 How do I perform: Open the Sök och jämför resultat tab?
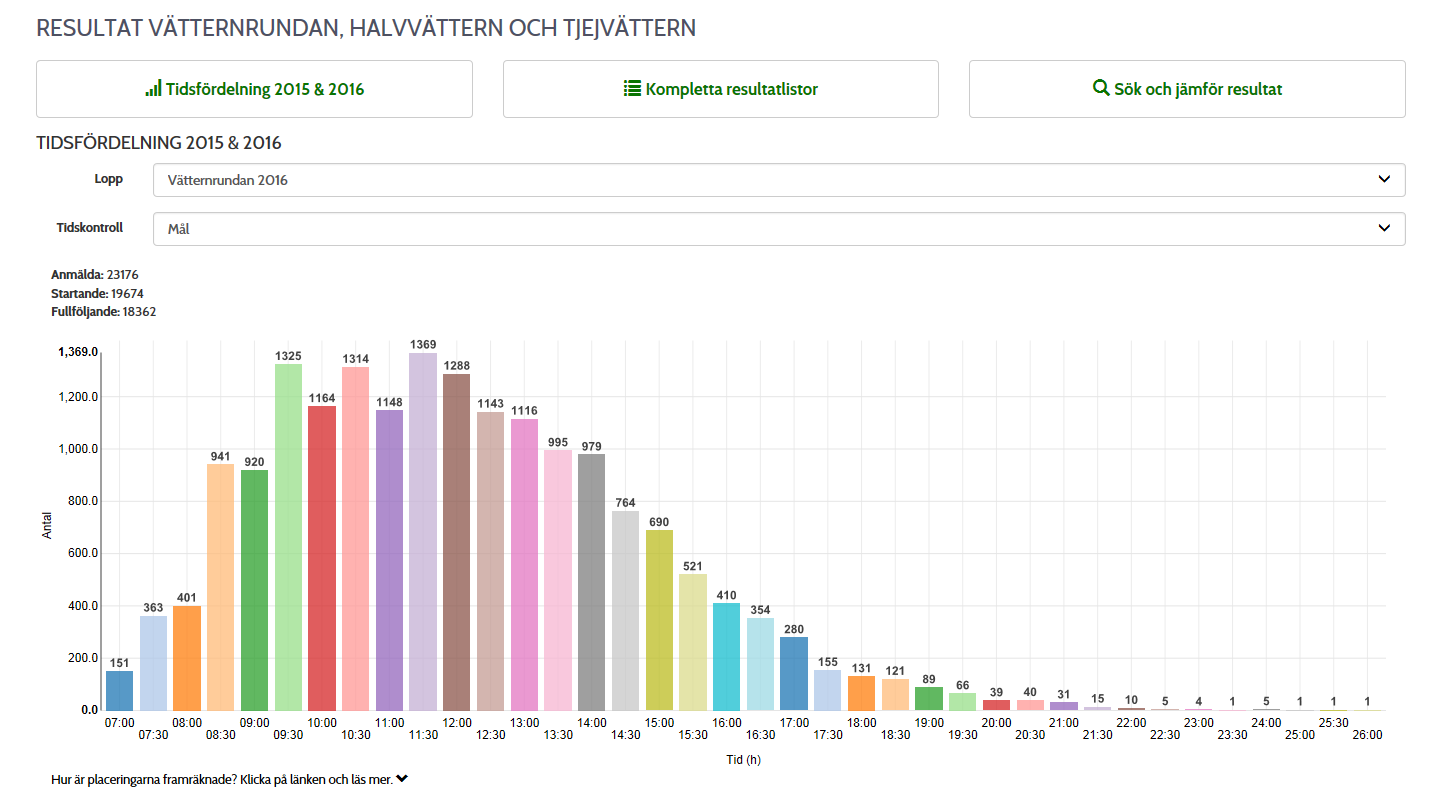point(1187,89)
